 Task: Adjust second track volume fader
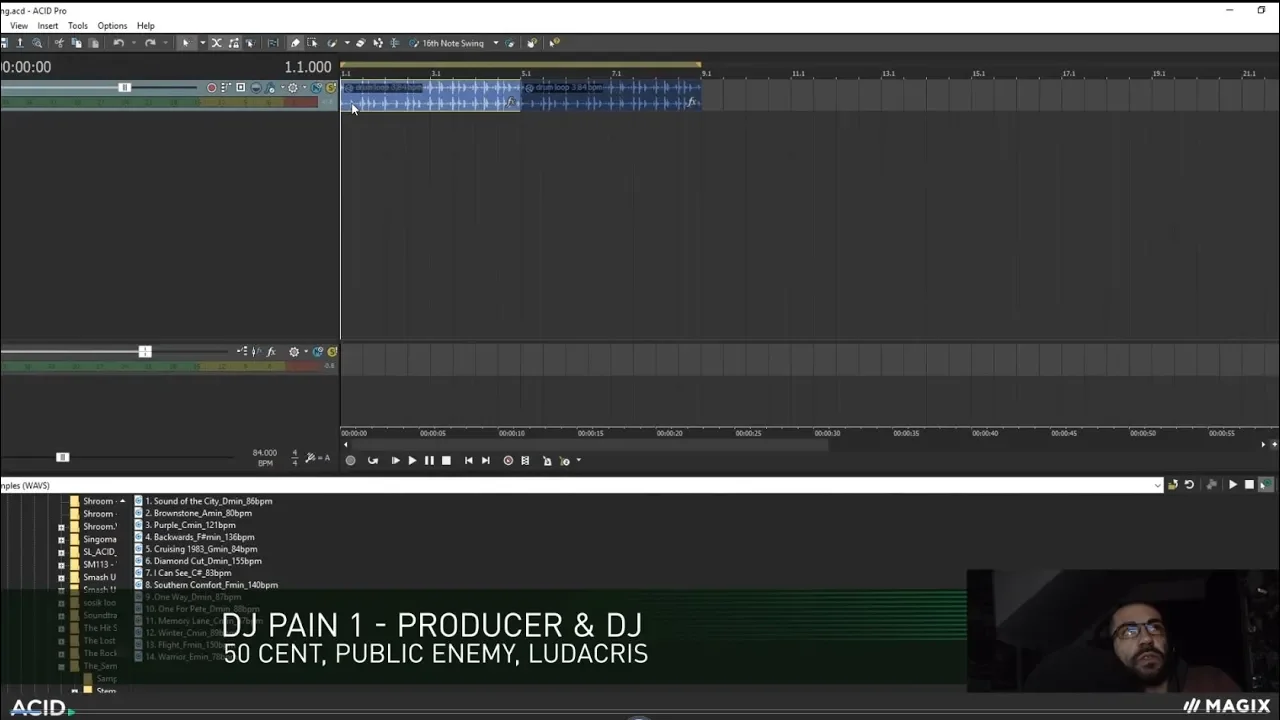(145, 351)
